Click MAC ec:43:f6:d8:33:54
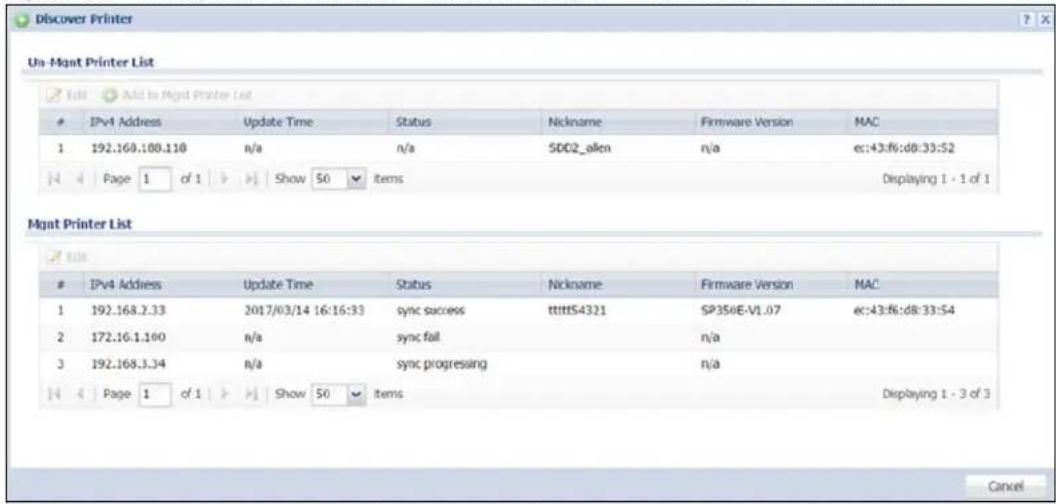 (904, 311)
